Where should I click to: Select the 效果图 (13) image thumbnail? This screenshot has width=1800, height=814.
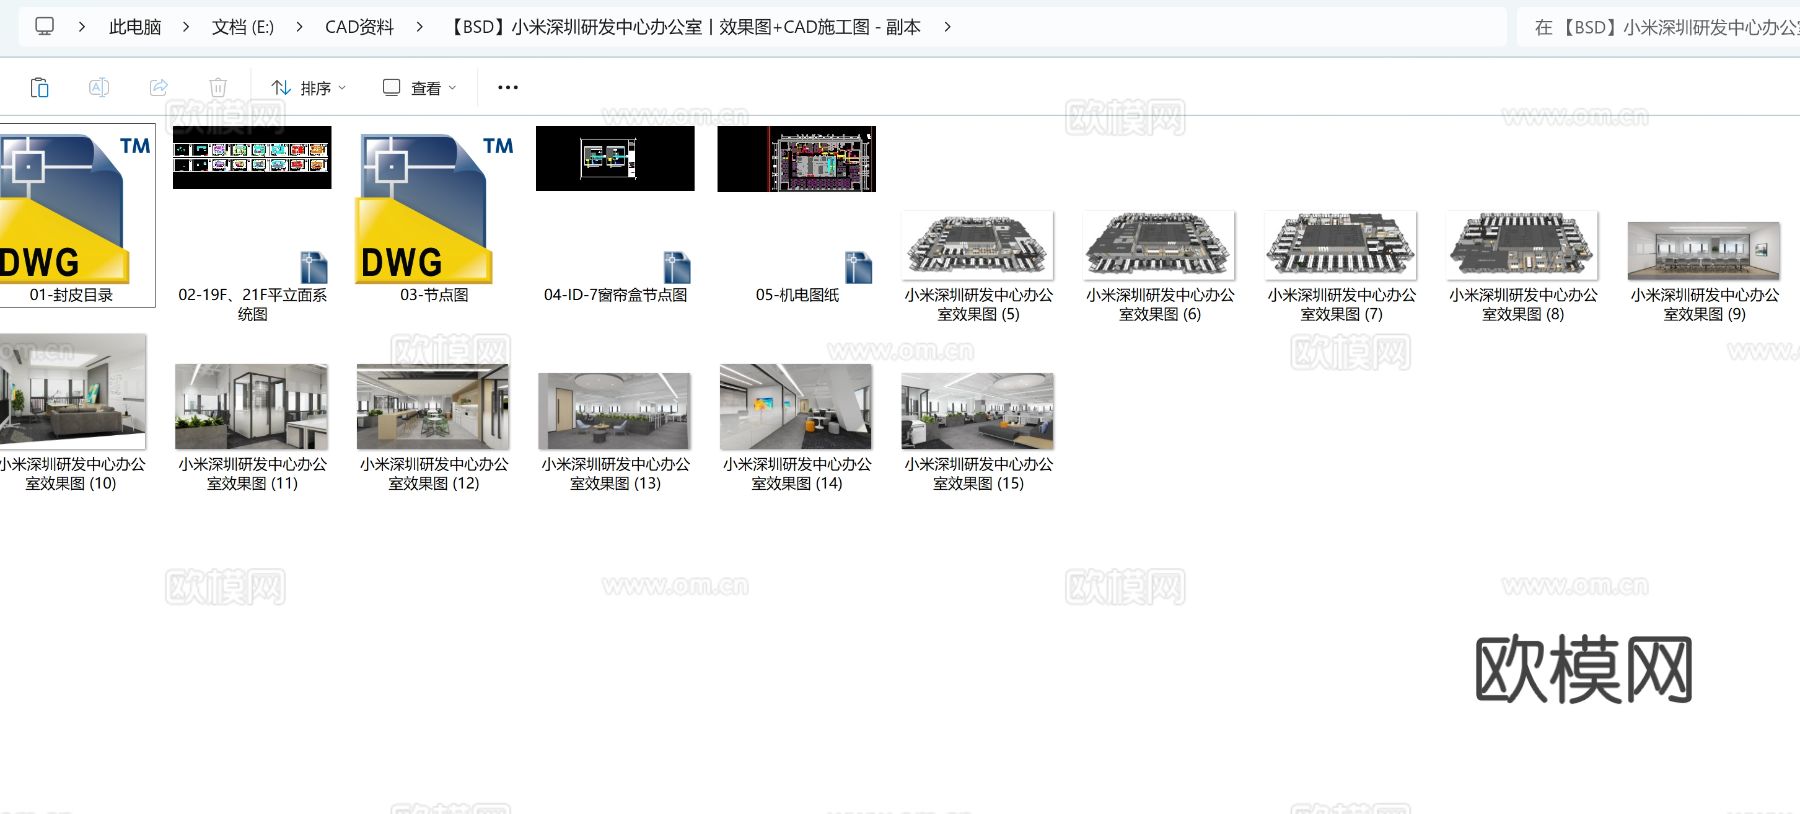tap(615, 411)
